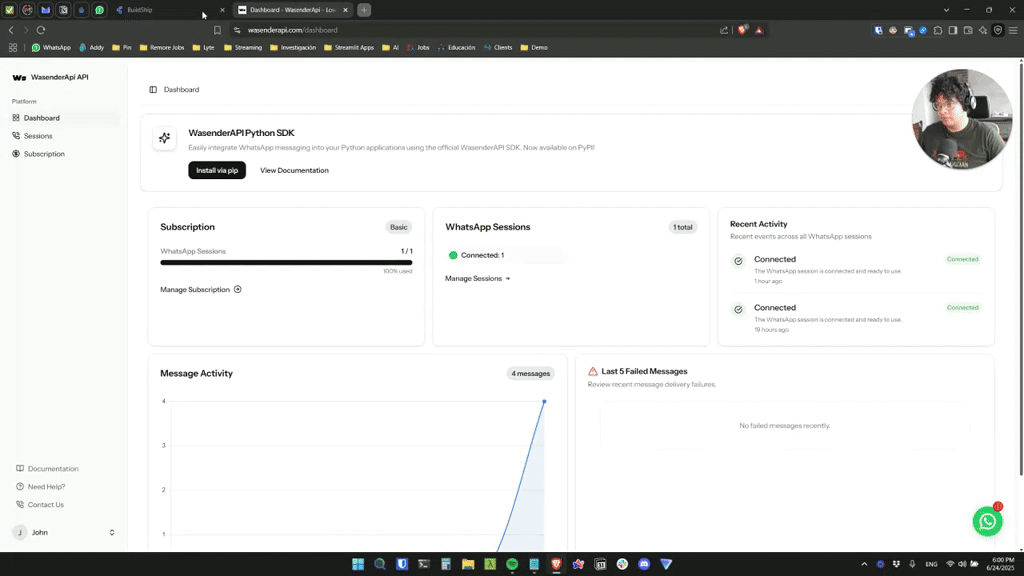Click Manage Sessions link
1024x576 pixels.
[477, 278]
